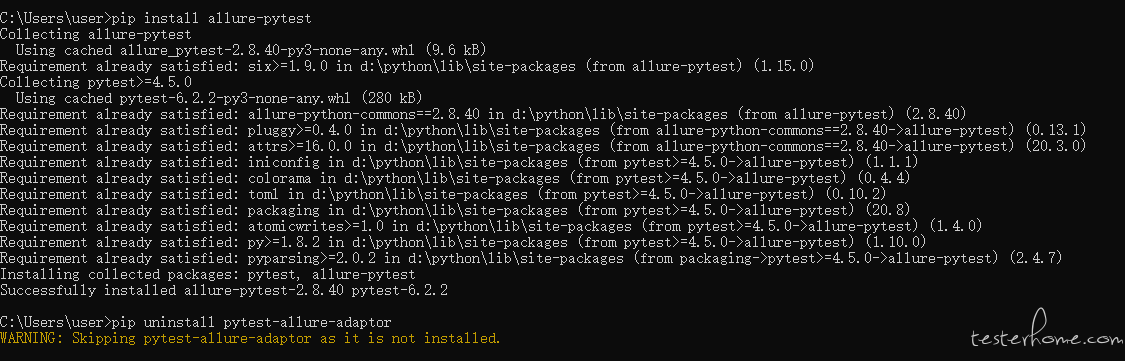Click the 'atomicwrites>=1.0' requirement line

click(x=491, y=227)
